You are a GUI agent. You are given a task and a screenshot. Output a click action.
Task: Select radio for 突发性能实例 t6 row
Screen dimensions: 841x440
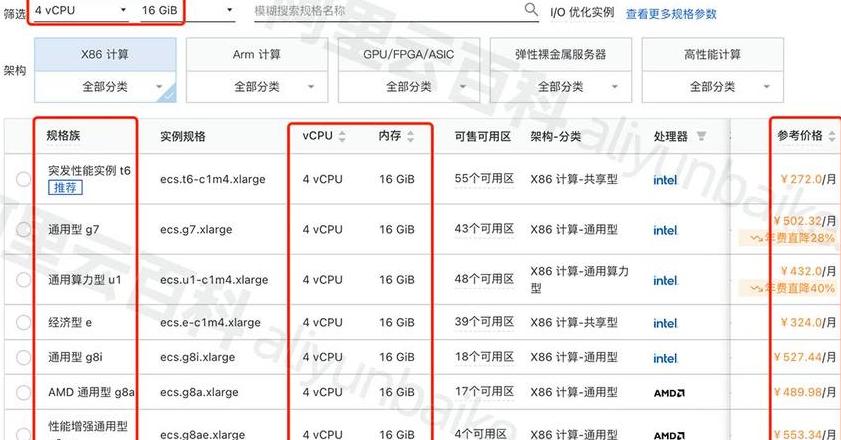[24, 179]
